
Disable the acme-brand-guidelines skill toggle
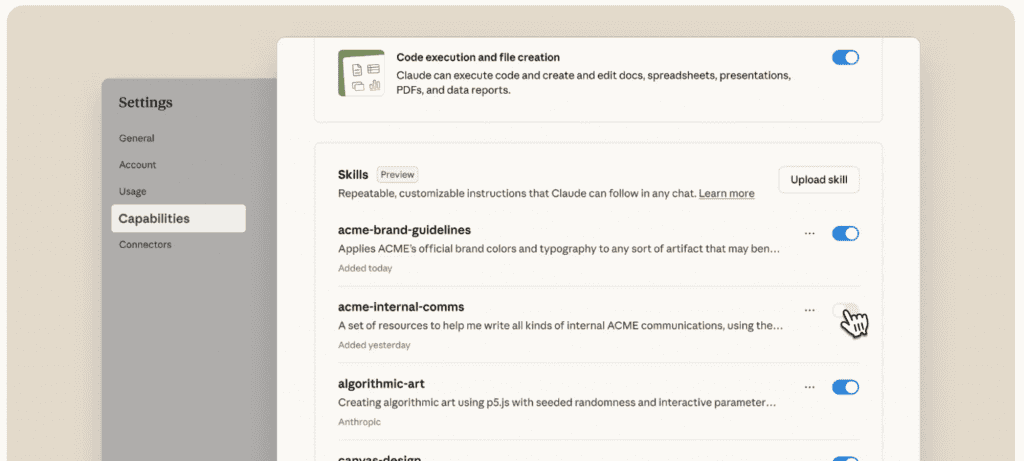point(845,234)
